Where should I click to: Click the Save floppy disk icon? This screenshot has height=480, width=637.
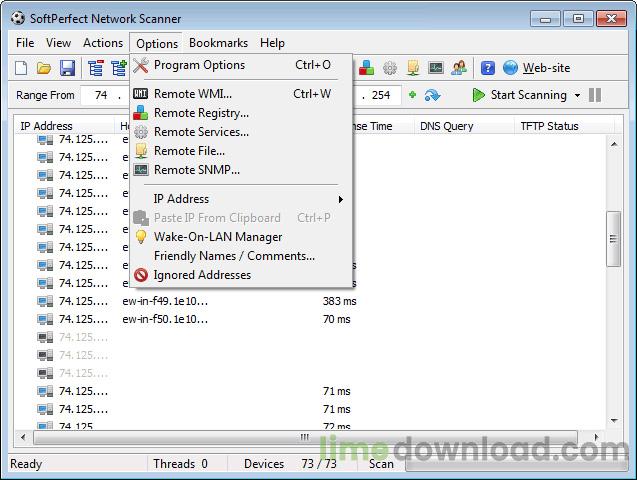click(x=67, y=68)
